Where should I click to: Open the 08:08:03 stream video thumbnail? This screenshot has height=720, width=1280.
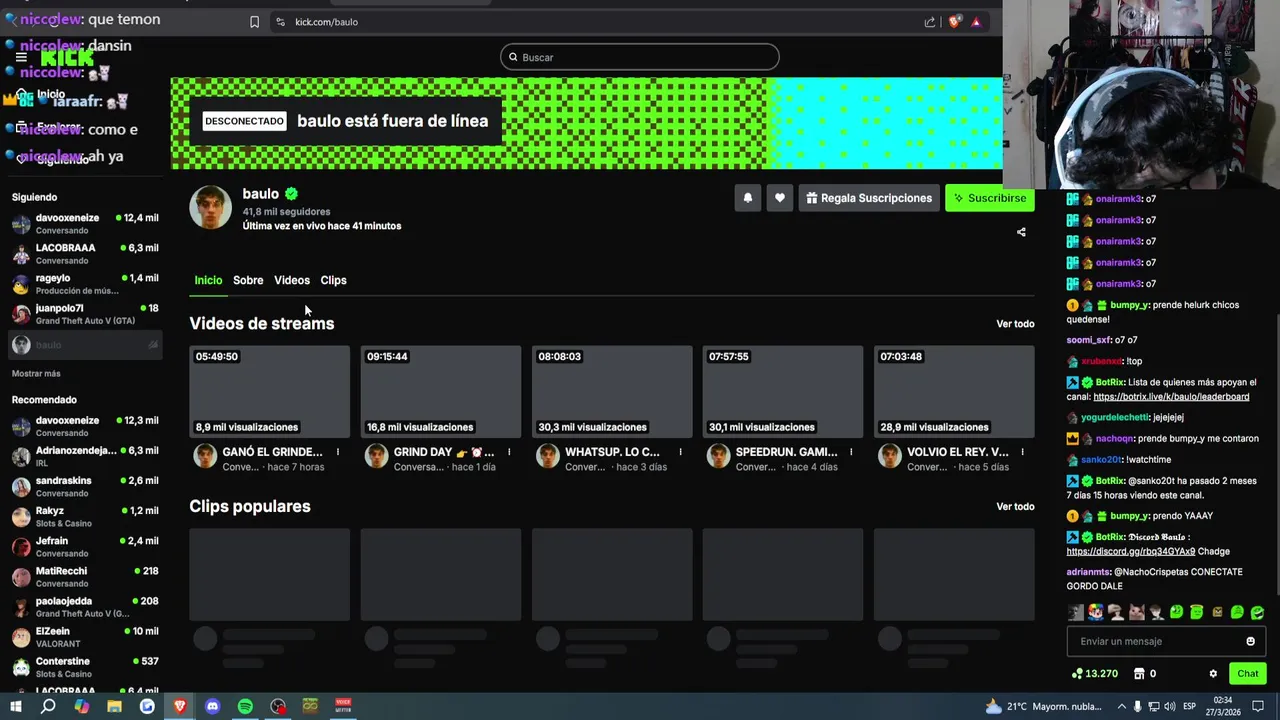(x=612, y=391)
